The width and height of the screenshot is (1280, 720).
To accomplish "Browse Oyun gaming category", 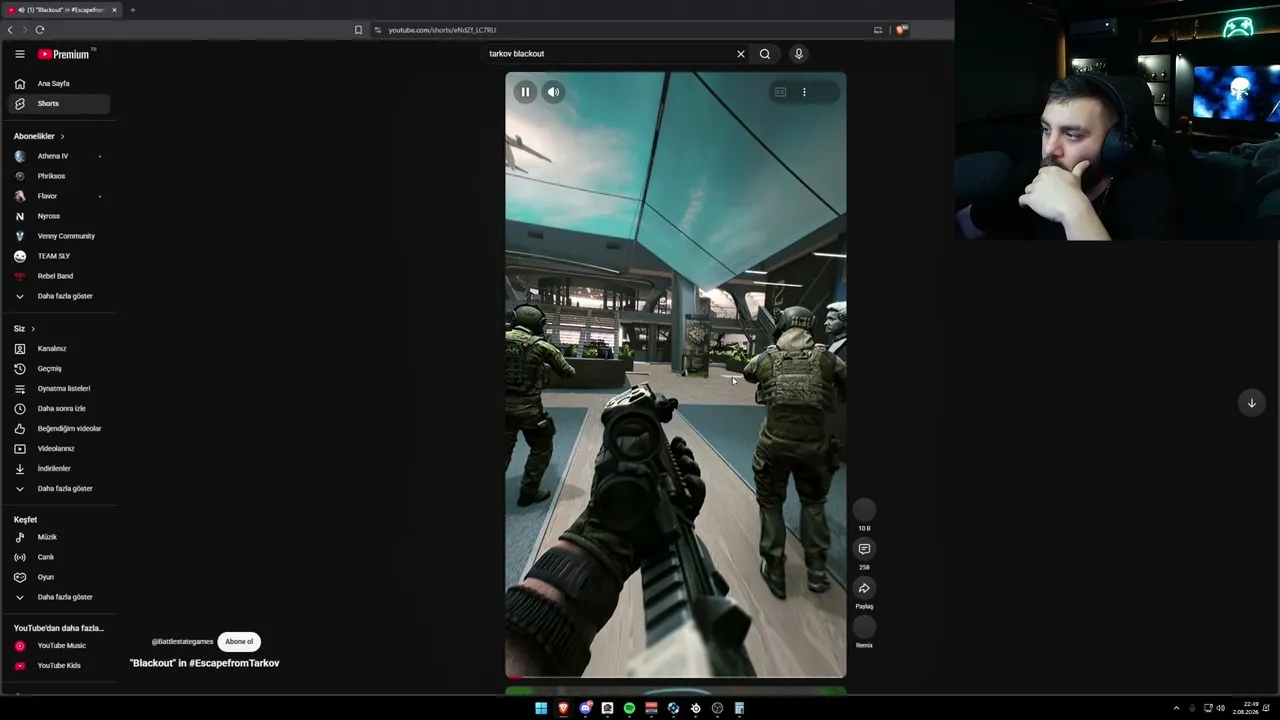I will 60,577.
